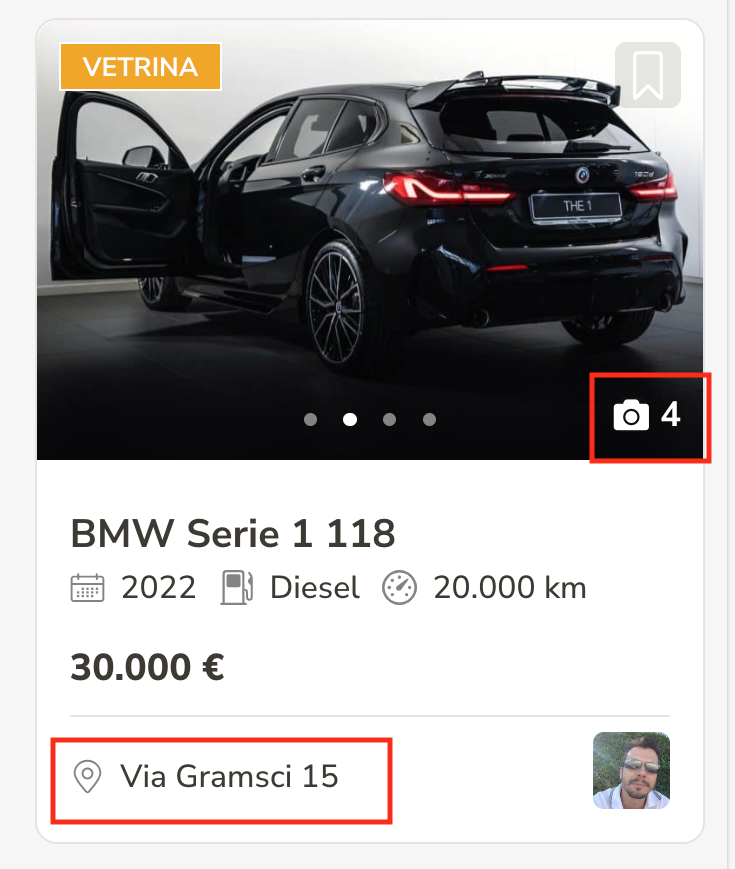Select the location pin icon
The width and height of the screenshot is (735, 869).
[87, 776]
